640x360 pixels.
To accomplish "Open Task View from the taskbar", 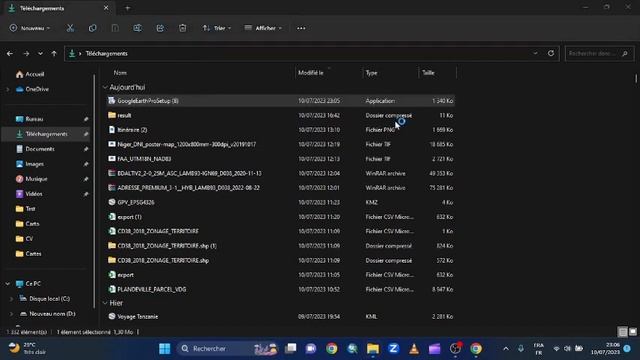I will 291,349.
